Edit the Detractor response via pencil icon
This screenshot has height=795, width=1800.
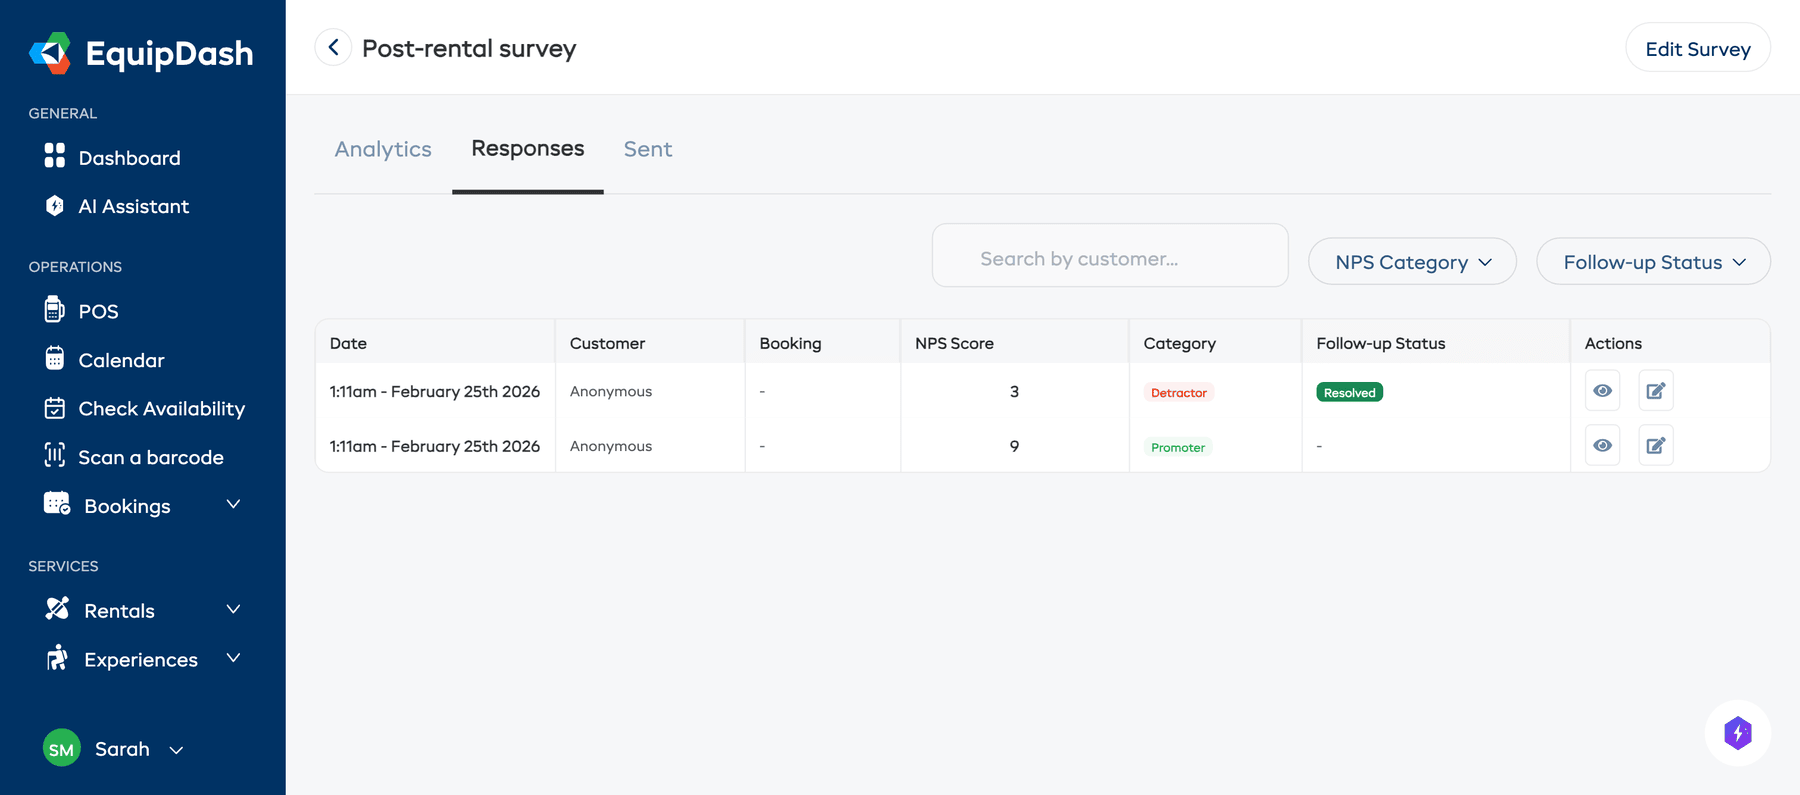coord(1656,391)
